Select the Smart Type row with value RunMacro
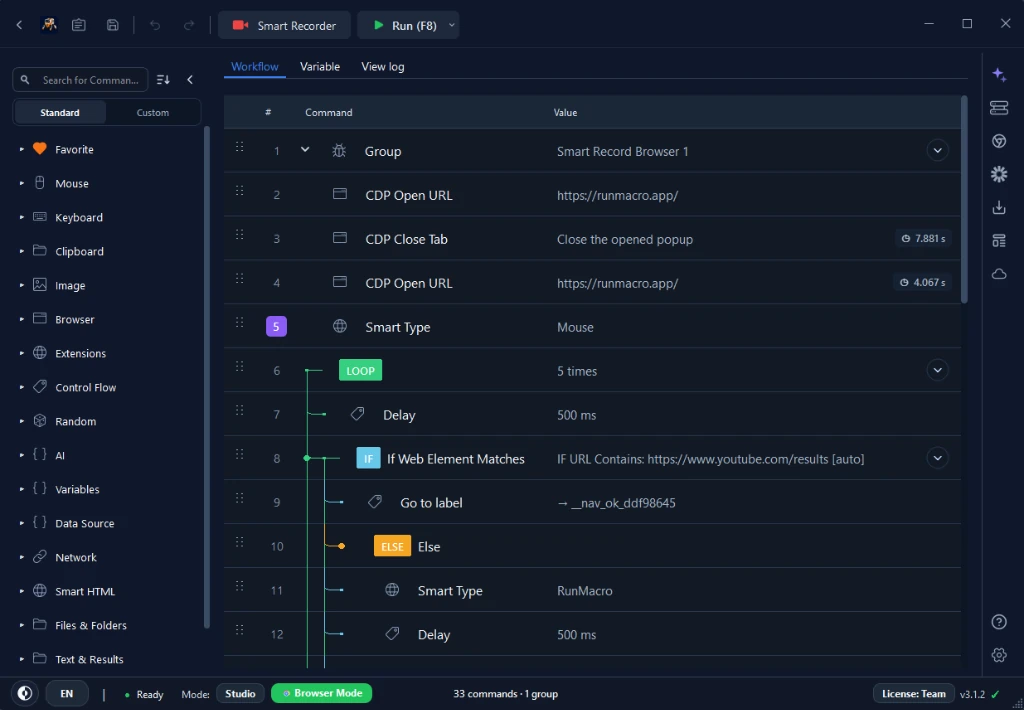 pyautogui.click(x=592, y=590)
